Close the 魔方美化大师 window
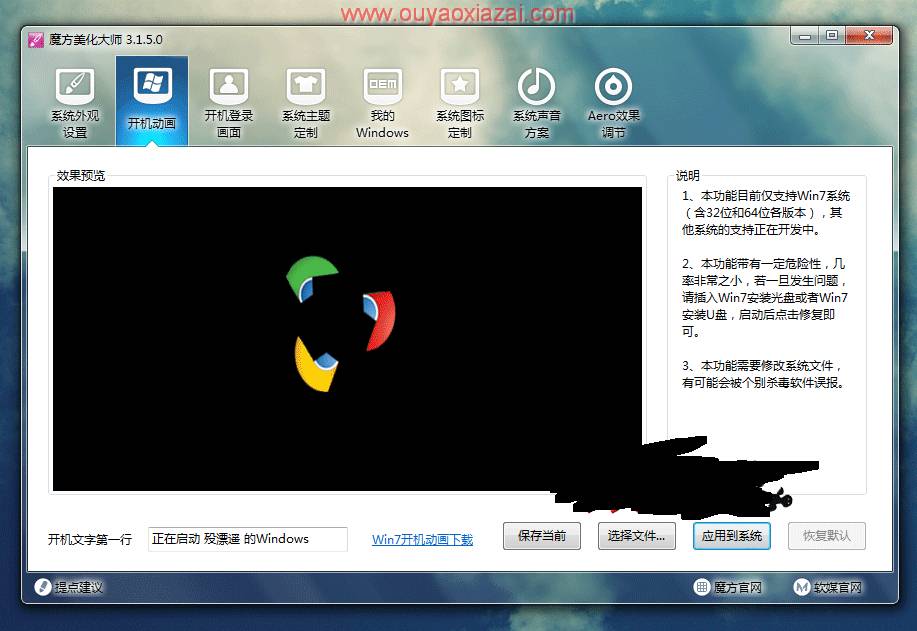917x631 pixels. (x=869, y=36)
